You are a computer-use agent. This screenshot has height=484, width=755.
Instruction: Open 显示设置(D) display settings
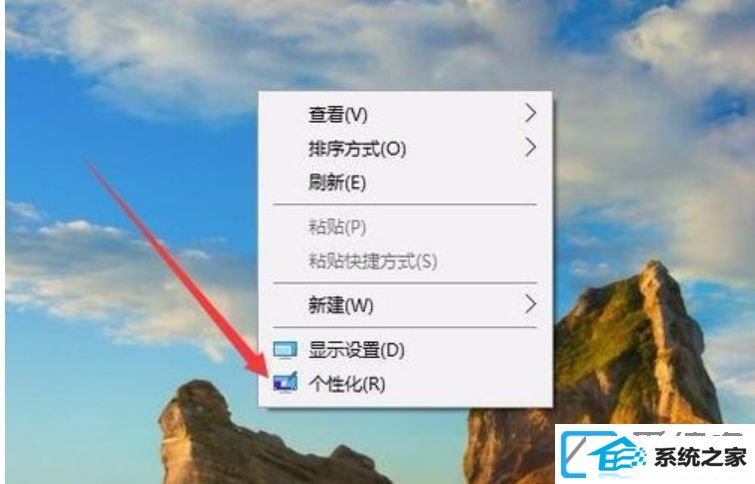pos(405,350)
